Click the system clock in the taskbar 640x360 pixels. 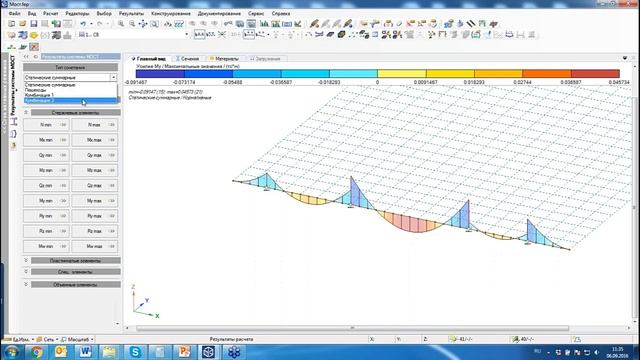click(617, 352)
